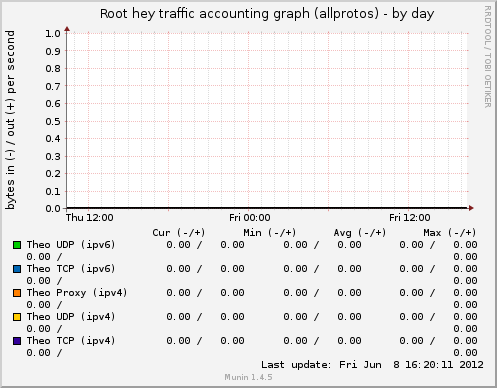Click the 'Fri 00:00' x-axis label
Image resolution: width=497 pixels, height=388 pixels.
pos(250,218)
